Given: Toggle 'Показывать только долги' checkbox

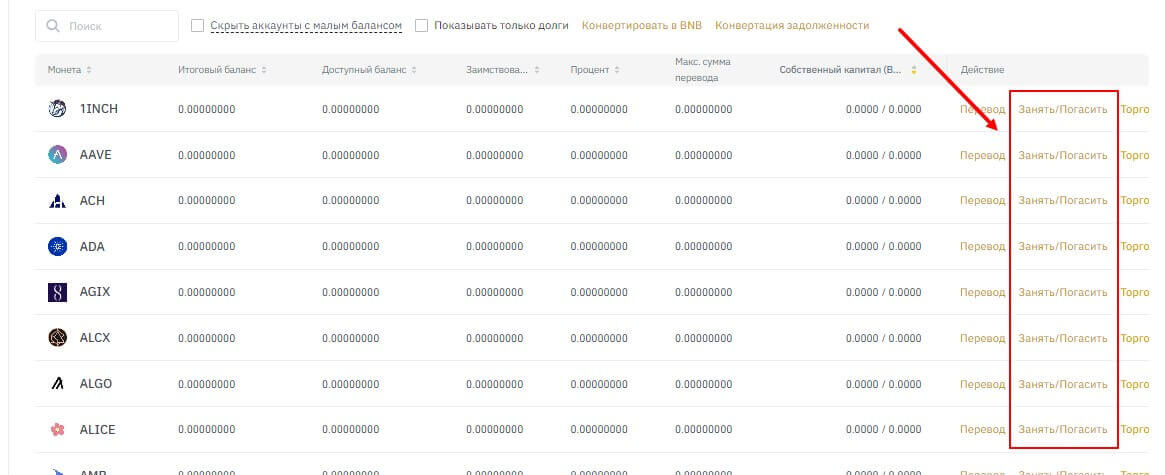Looking at the screenshot, I should pos(421,26).
